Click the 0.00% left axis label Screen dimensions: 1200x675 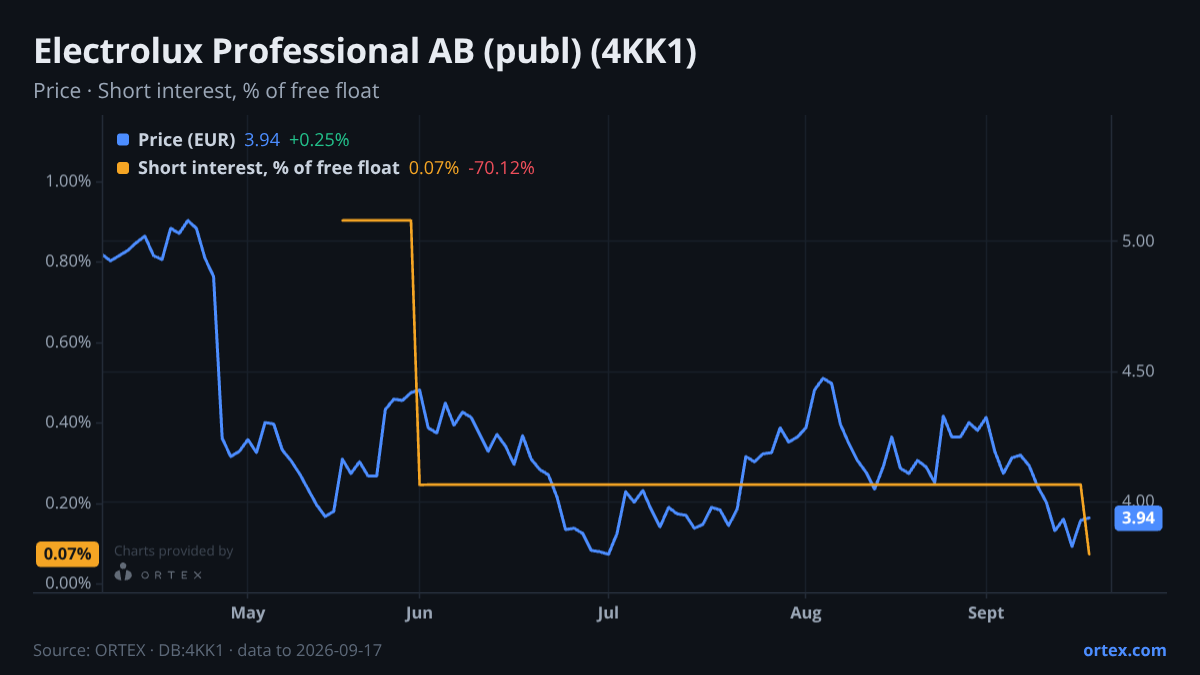[x=68, y=583]
